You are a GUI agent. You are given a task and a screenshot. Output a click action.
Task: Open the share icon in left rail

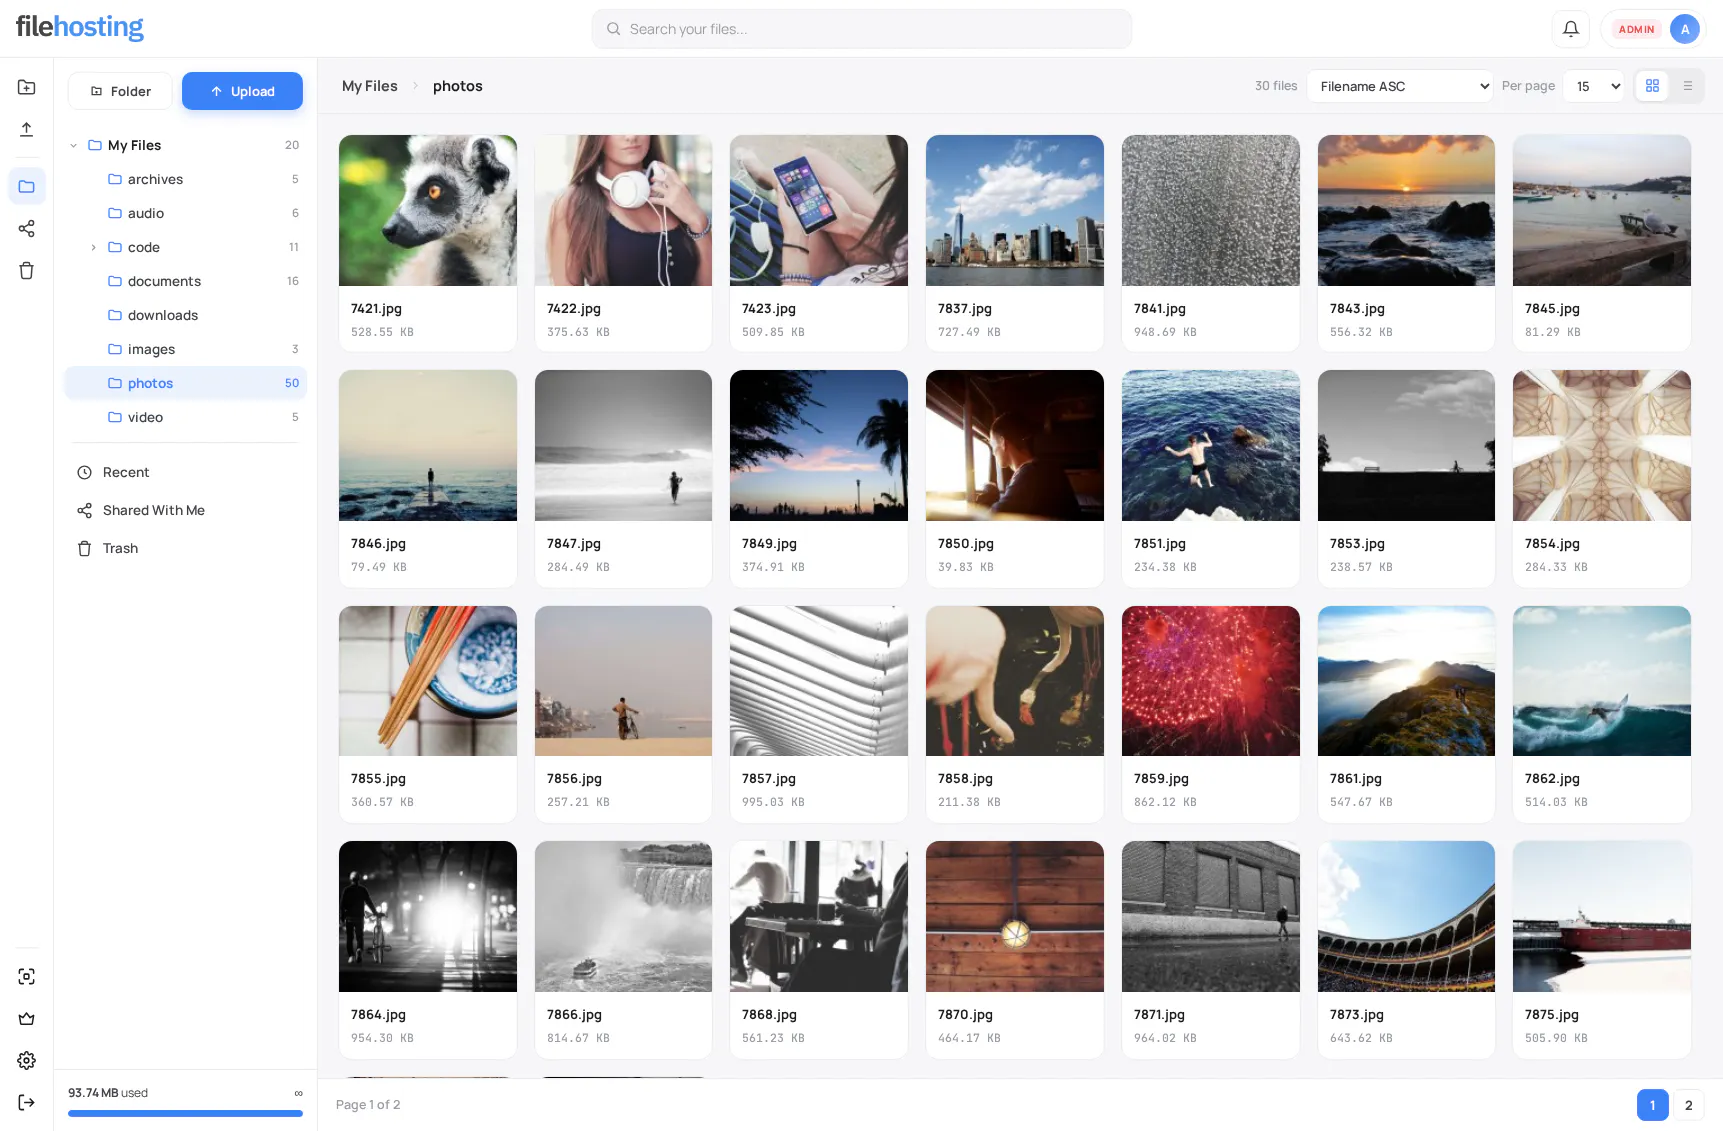click(x=27, y=228)
